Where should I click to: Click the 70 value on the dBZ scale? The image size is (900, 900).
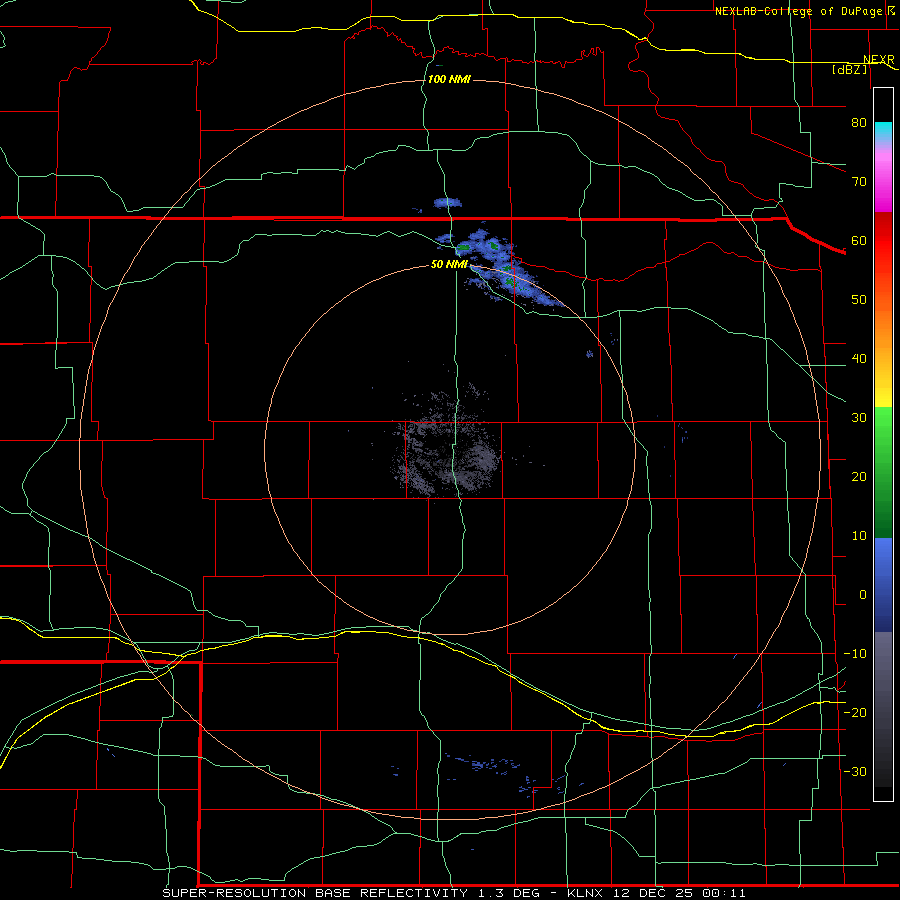click(859, 182)
